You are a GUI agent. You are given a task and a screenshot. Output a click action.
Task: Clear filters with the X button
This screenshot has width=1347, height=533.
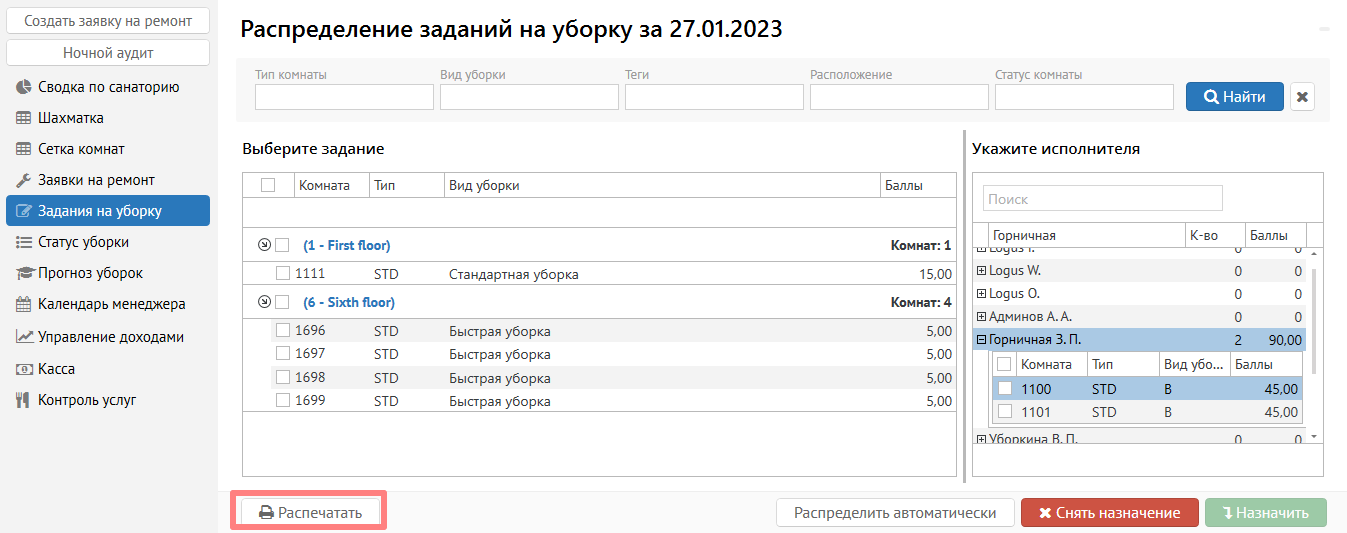tap(1302, 97)
